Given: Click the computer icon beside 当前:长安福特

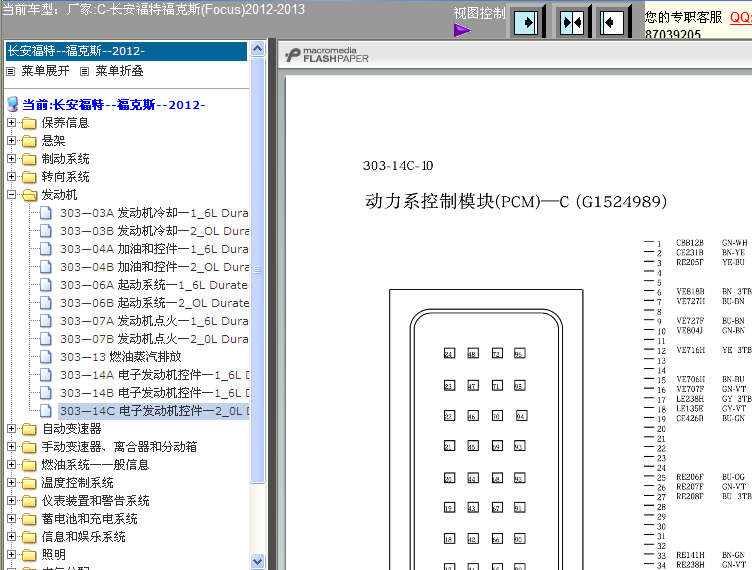Looking at the screenshot, I should (13, 104).
